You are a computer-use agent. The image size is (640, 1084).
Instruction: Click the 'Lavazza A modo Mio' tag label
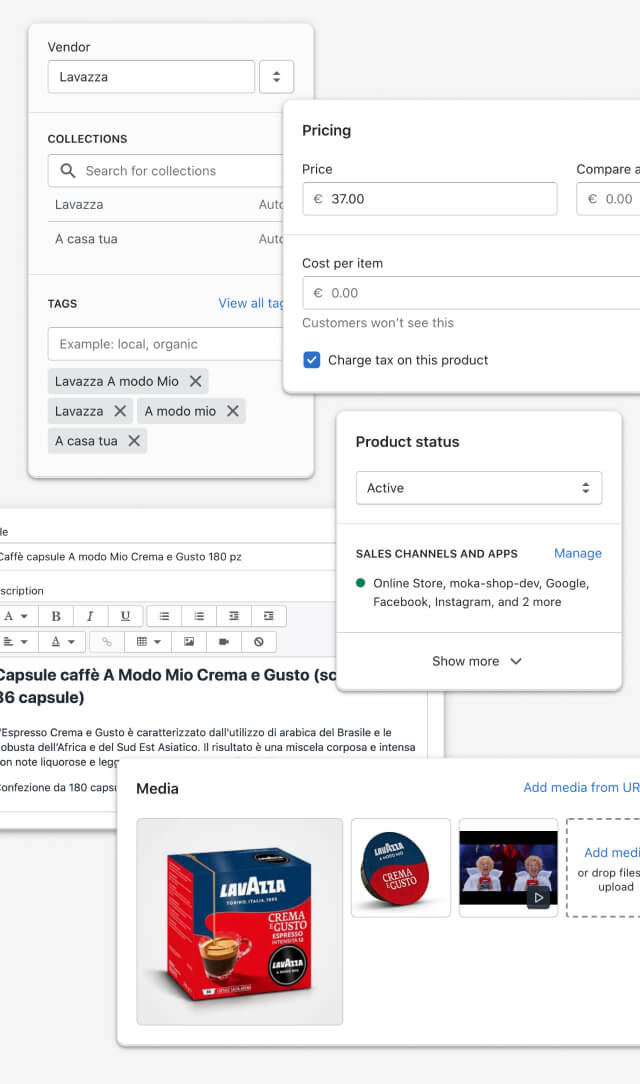tap(117, 381)
